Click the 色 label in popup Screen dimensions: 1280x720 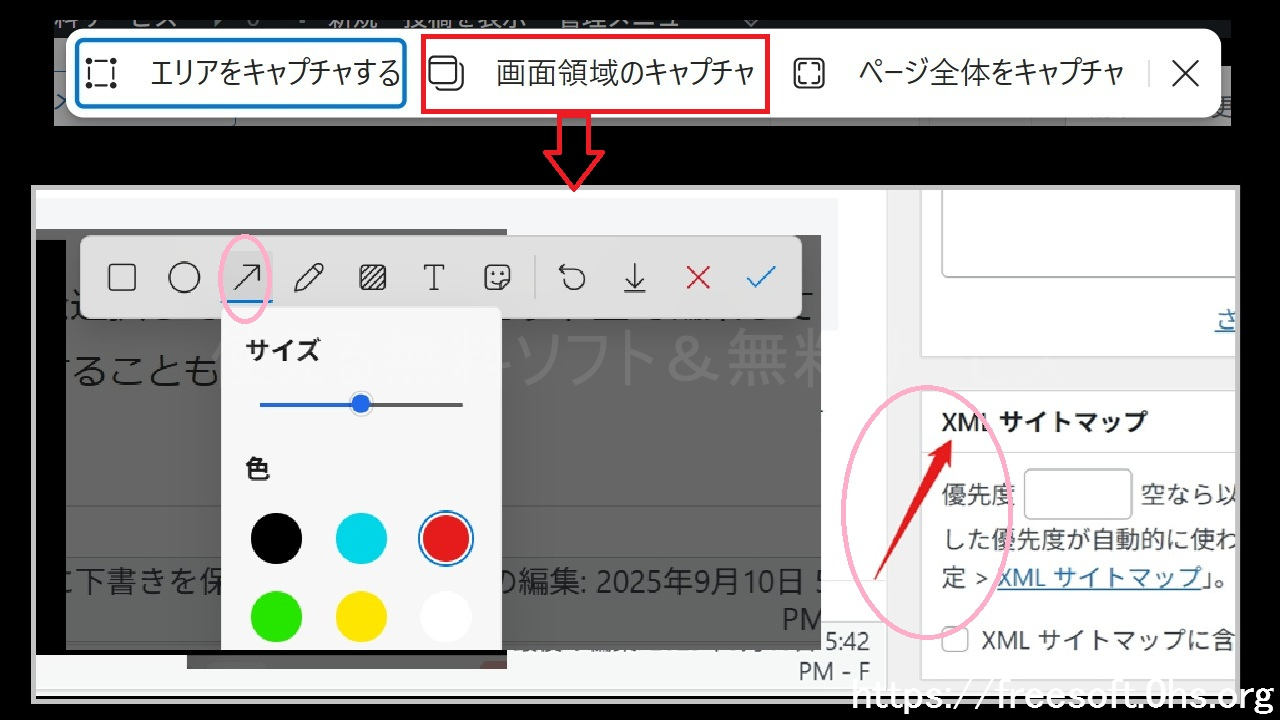(x=258, y=468)
